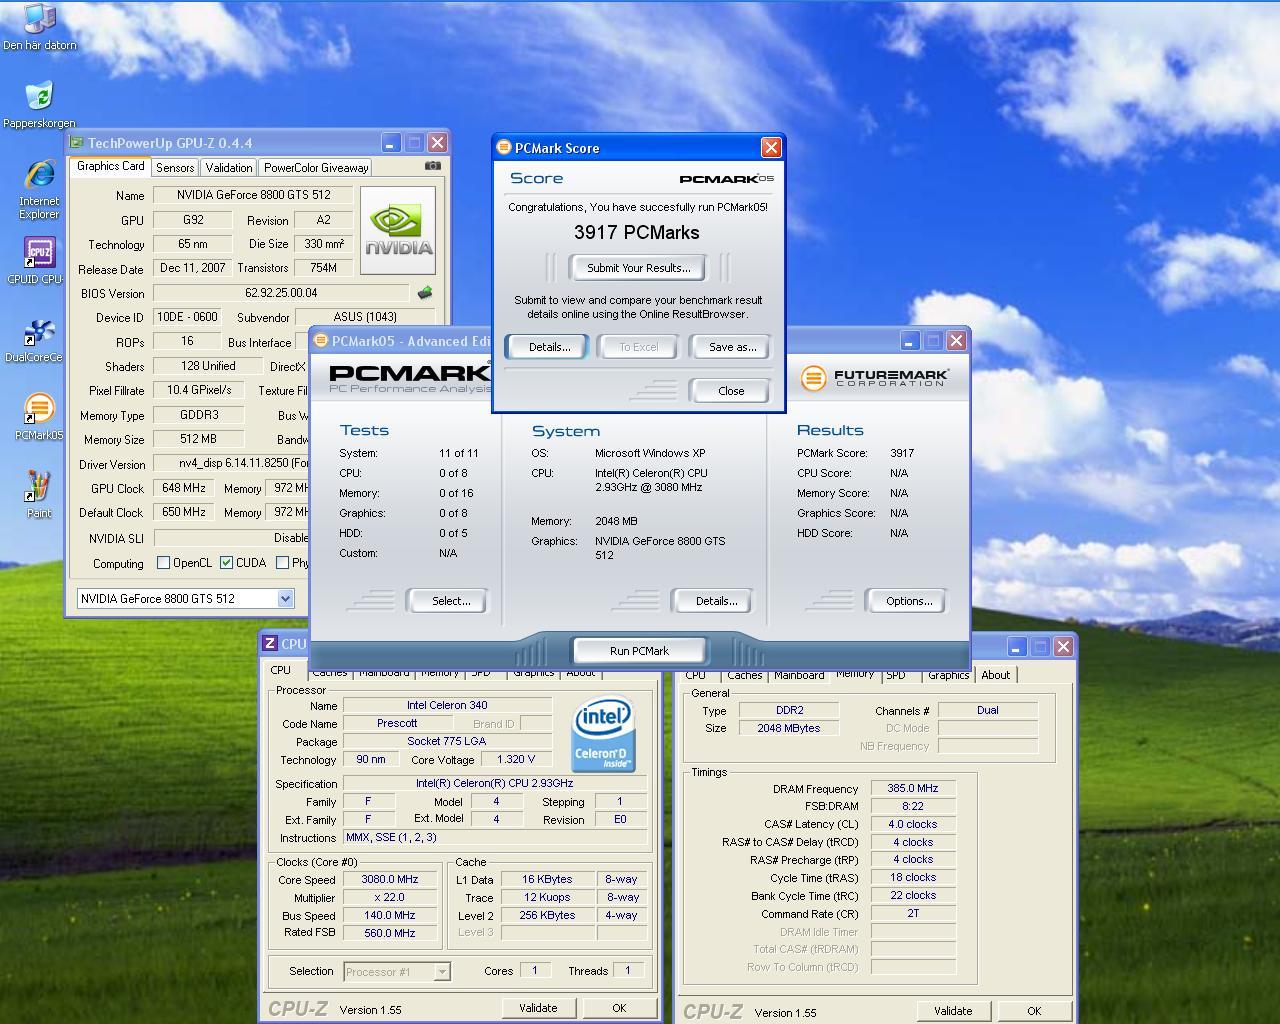Toggle the CUDA checkbox in GPU-Z
Image resolution: width=1280 pixels, height=1024 pixels.
click(226, 563)
